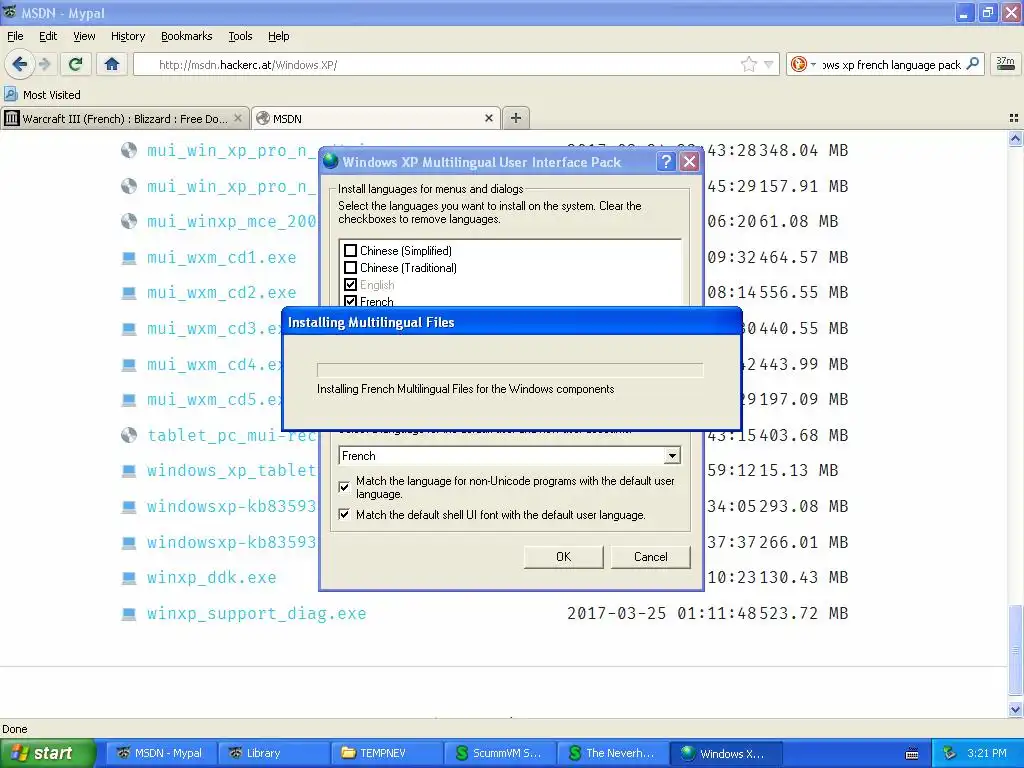
Task: Reload the page with the refresh icon
Action: (75, 64)
